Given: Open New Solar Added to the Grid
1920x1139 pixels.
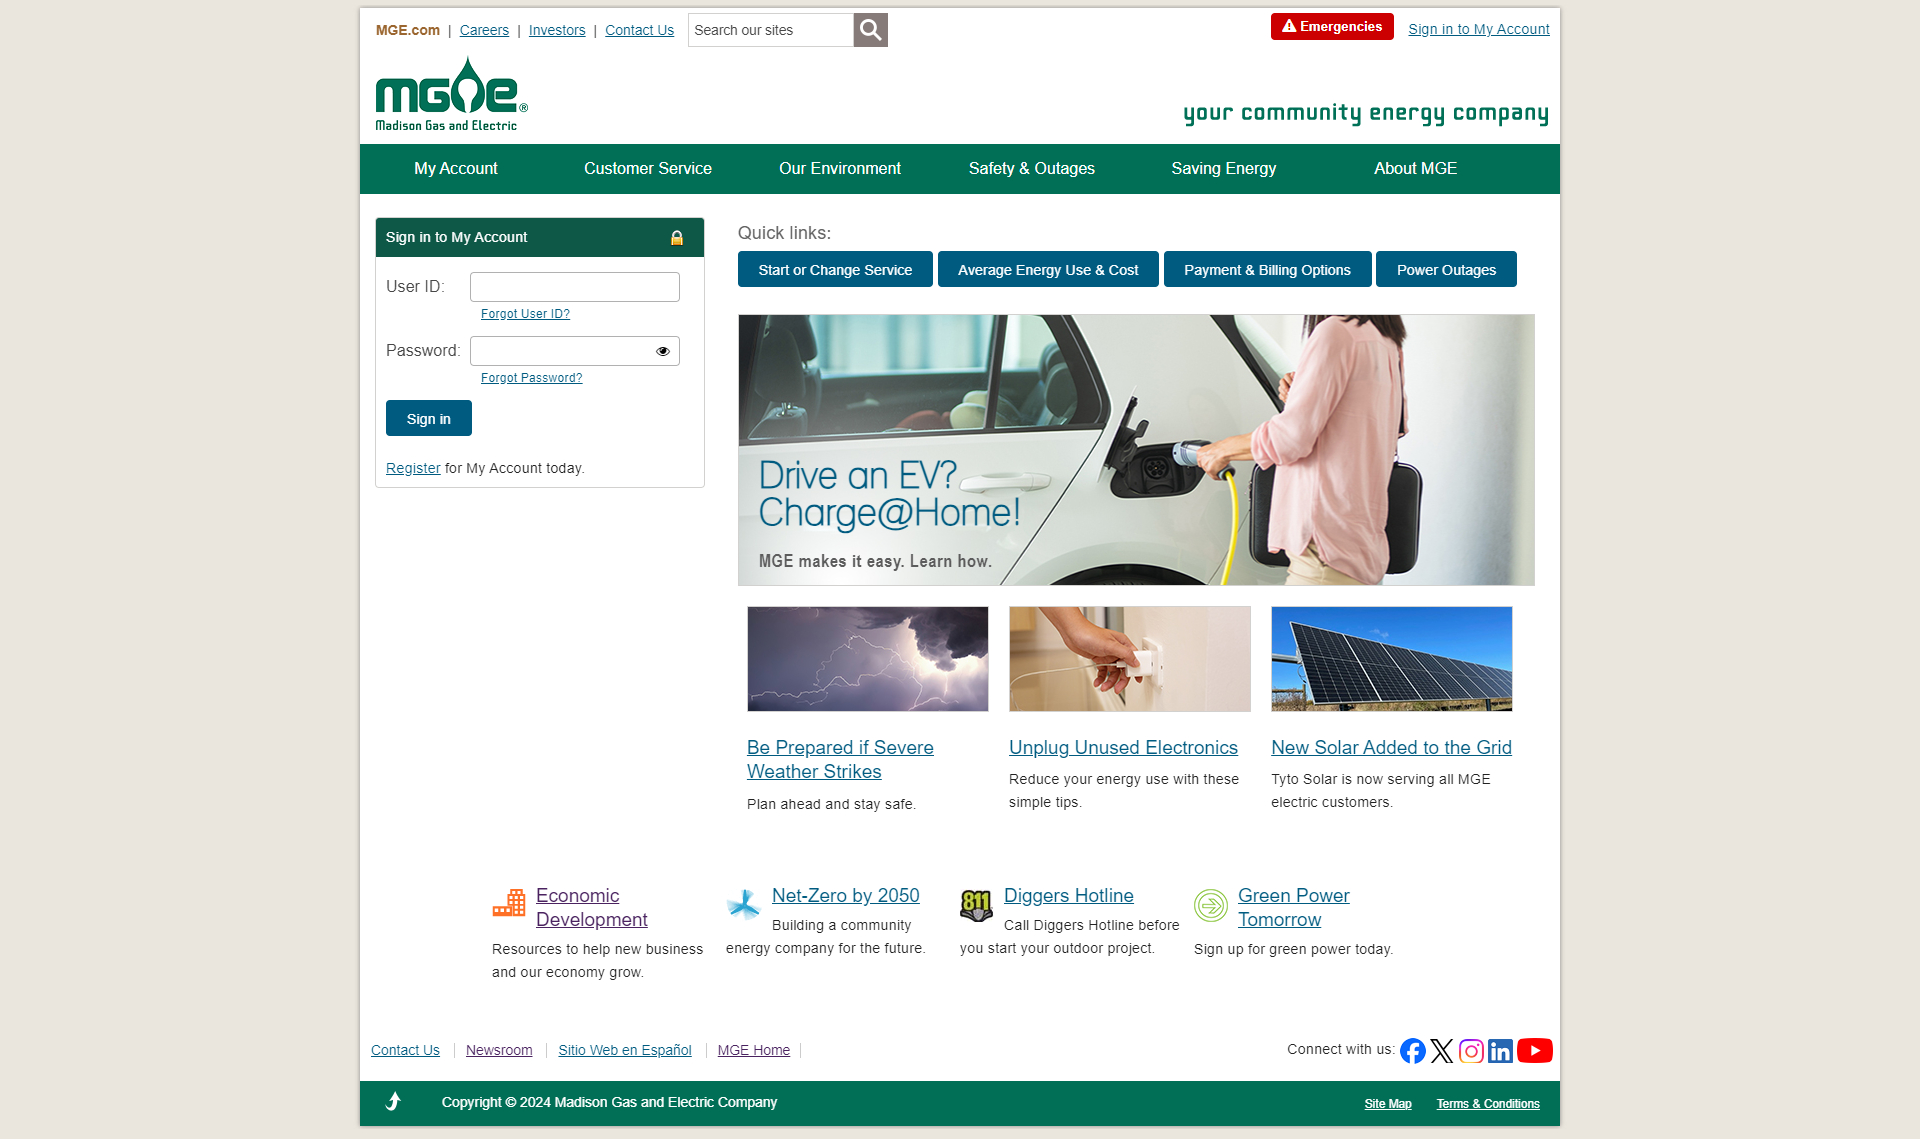Looking at the screenshot, I should (x=1391, y=747).
